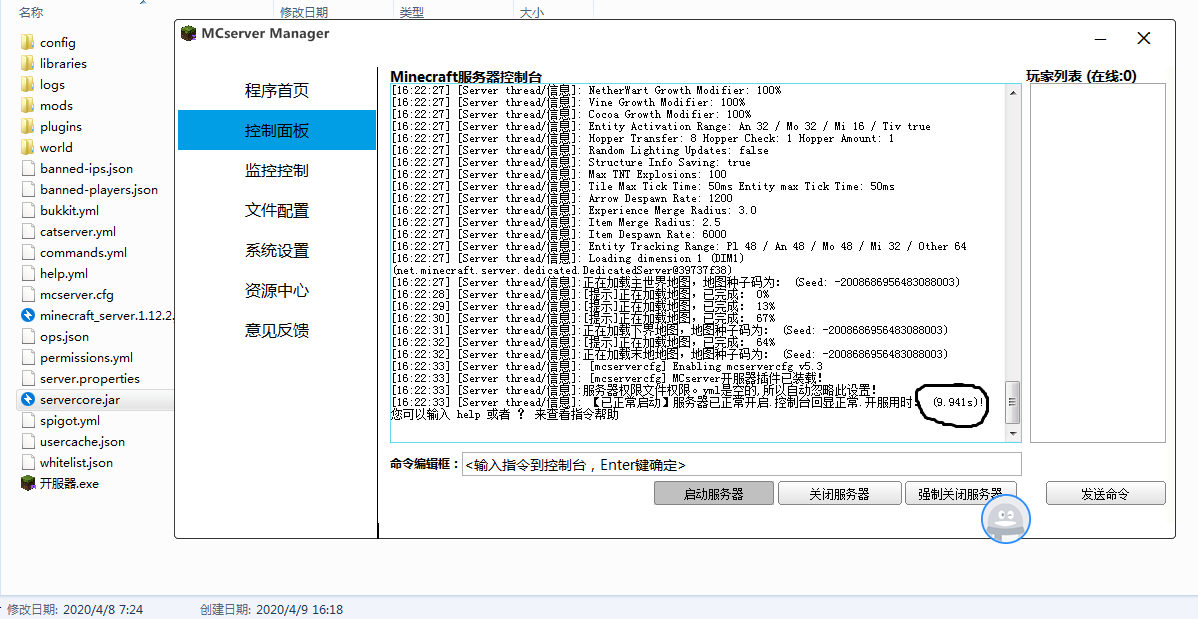Click the server.properties file icon
This screenshot has width=1198, height=619.
click(x=28, y=378)
